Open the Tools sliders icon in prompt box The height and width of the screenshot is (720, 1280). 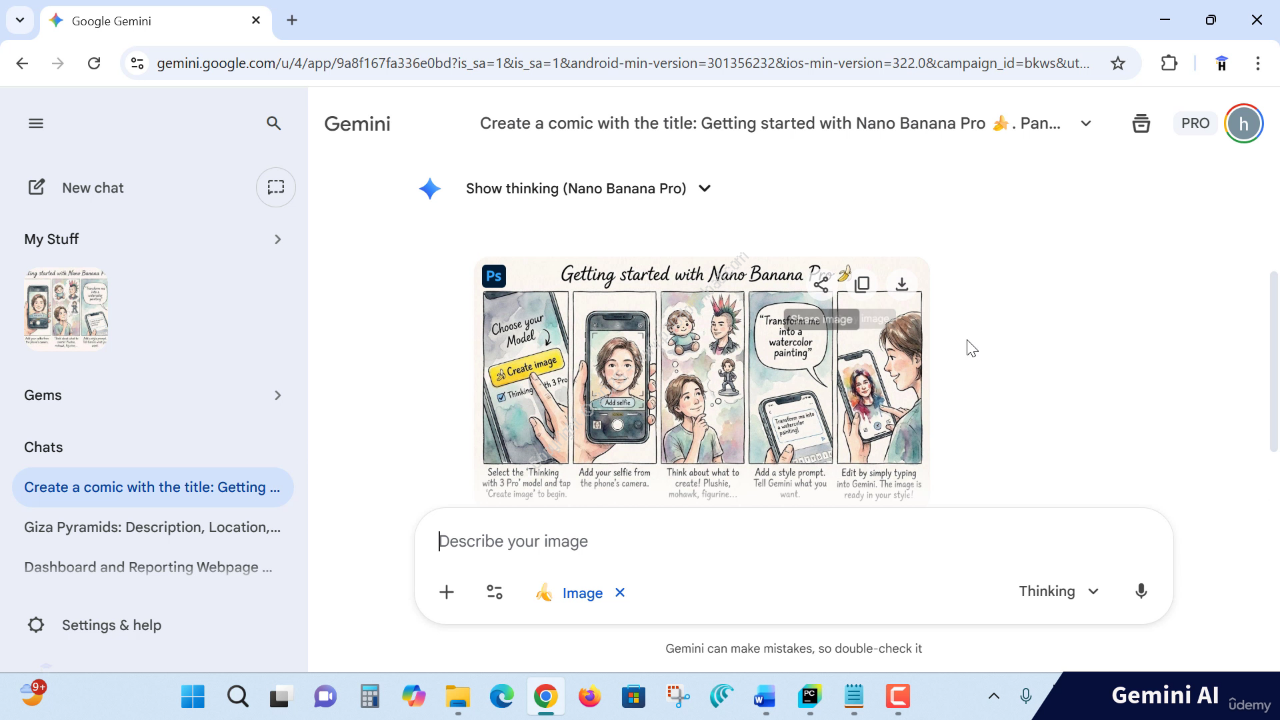[x=495, y=592]
